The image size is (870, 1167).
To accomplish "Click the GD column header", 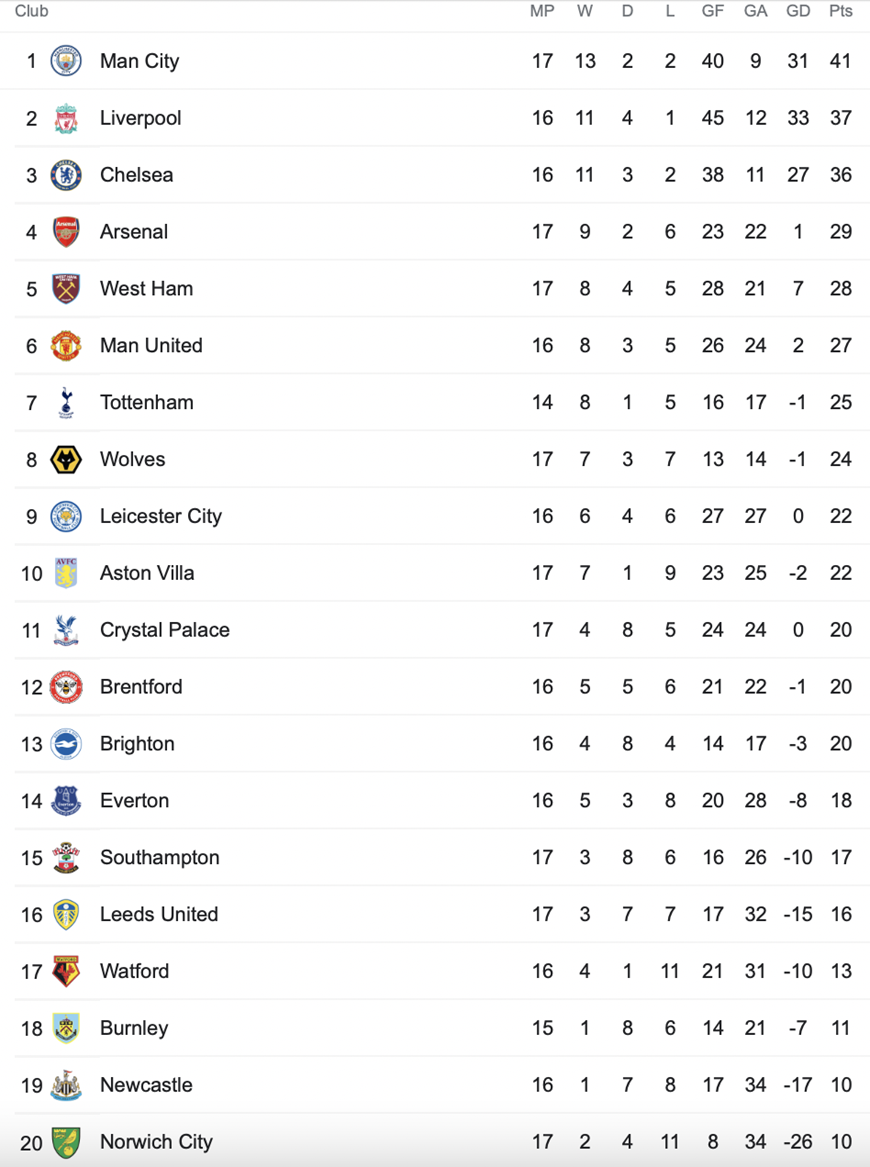I will click(x=798, y=11).
